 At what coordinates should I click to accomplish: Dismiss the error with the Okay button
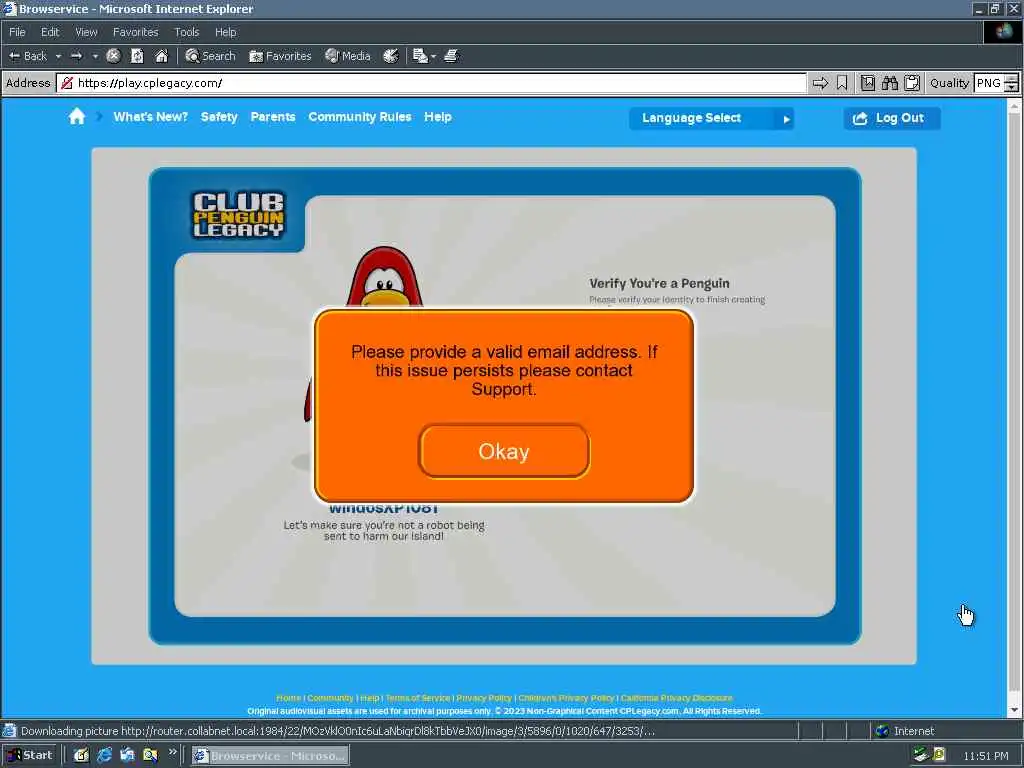(x=504, y=451)
